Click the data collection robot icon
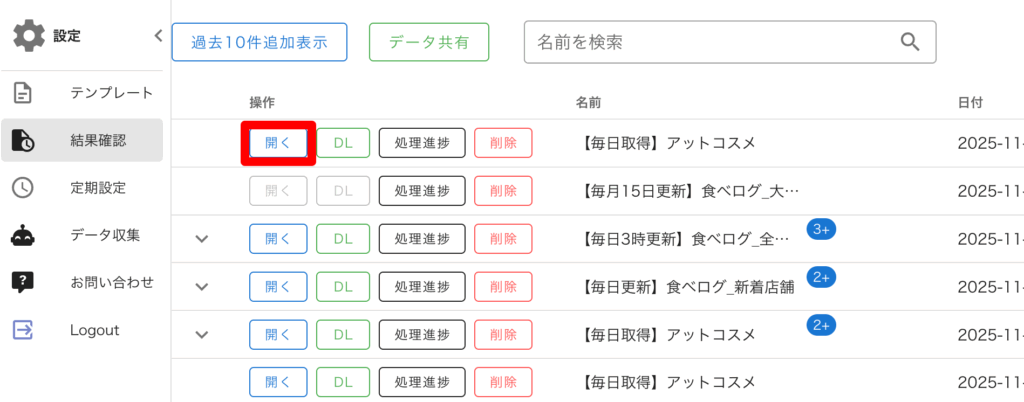 tap(22, 235)
